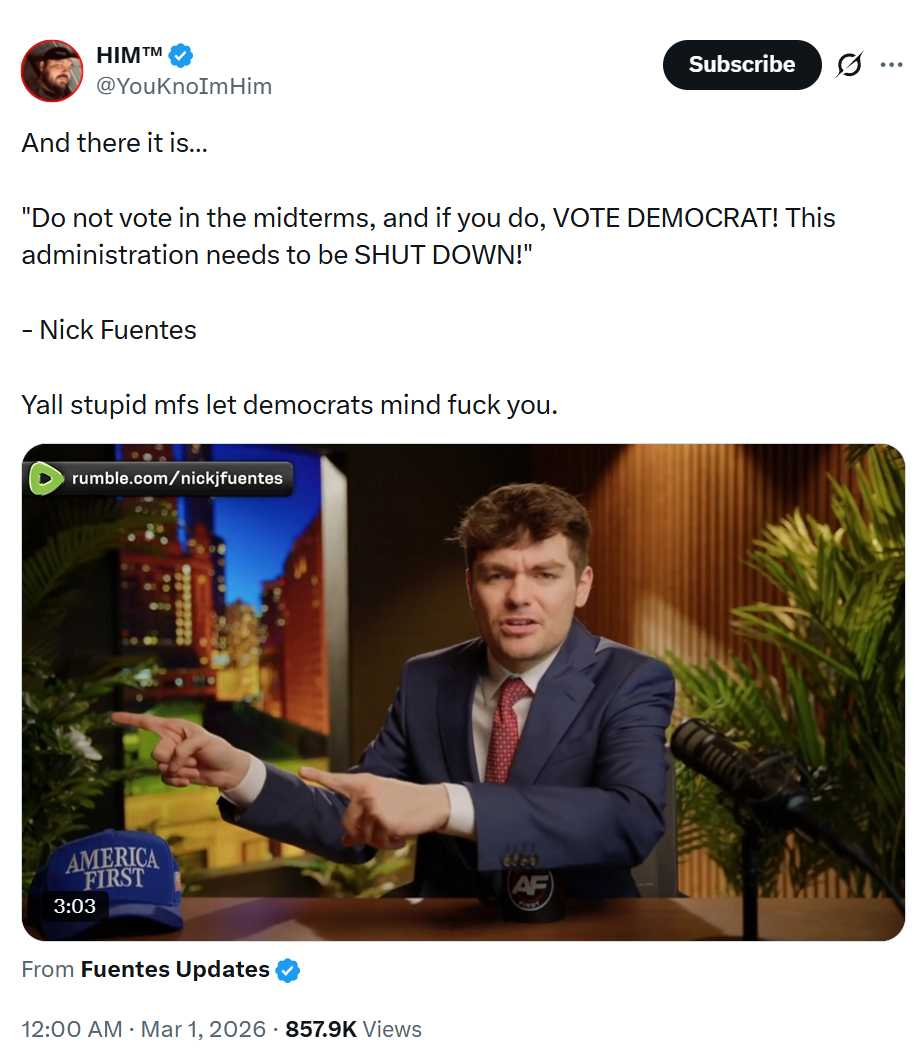This screenshot has height=1064, width=923.
Task: Click the blue verified badge beside HIM™
Action: click(181, 55)
